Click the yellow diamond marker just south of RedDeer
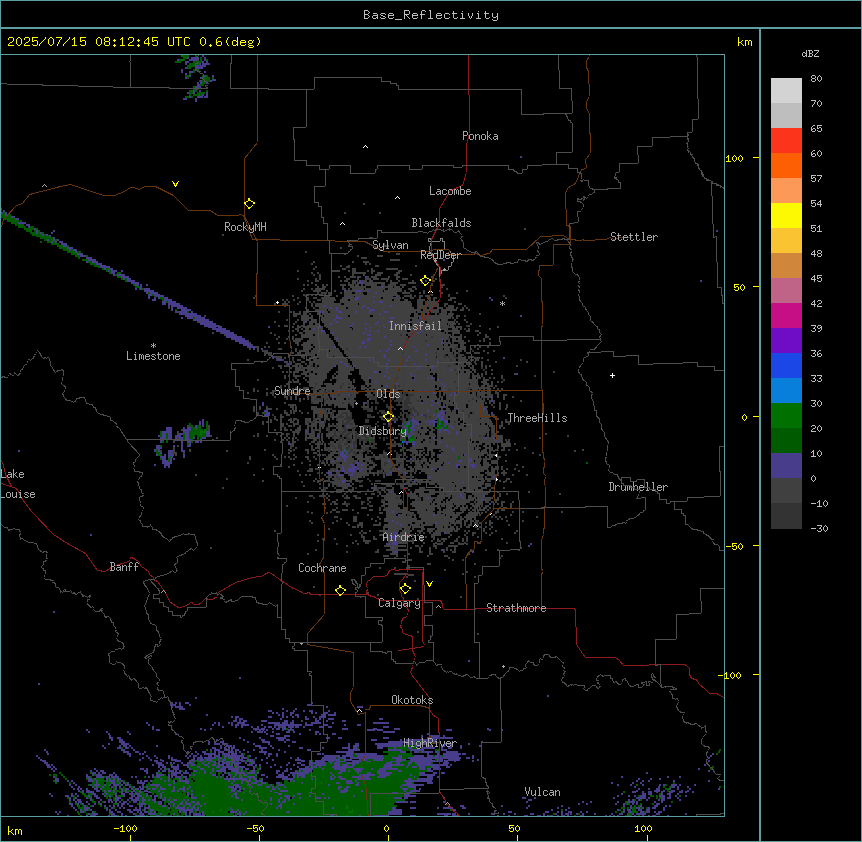This screenshot has height=842, width=862. (x=425, y=281)
